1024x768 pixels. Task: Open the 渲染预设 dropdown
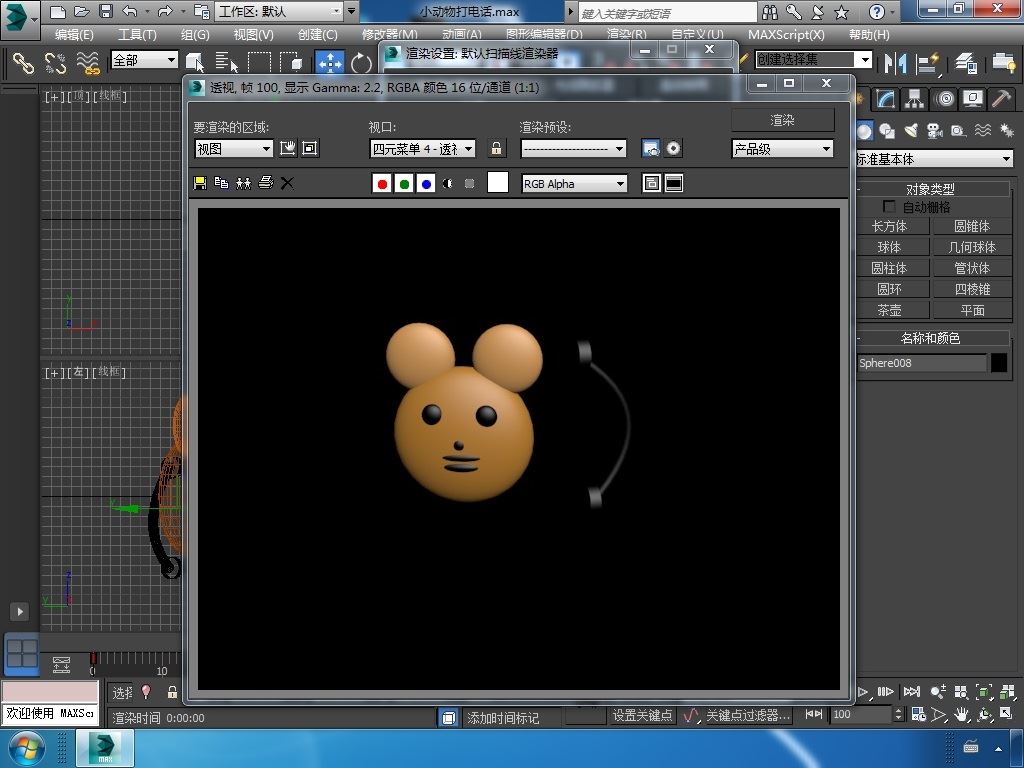[573, 149]
